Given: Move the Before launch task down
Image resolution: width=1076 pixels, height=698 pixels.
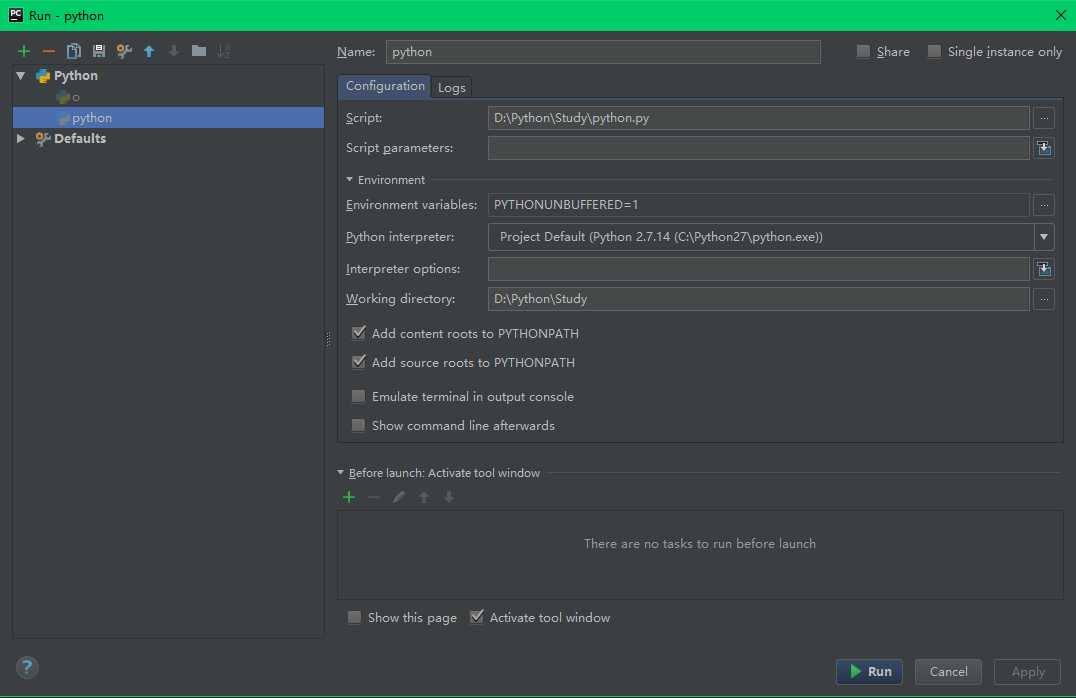Looking at the screenshot, I should [x=449, y=497].
